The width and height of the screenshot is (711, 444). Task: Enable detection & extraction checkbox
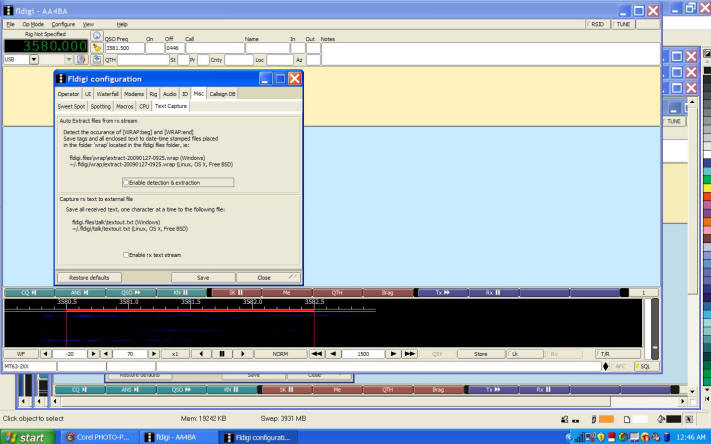(126, 182)
